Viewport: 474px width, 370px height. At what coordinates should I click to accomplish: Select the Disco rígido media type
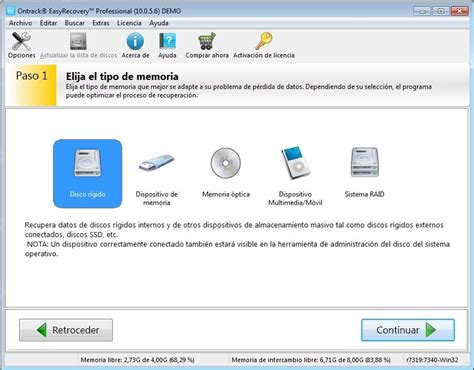88,173
